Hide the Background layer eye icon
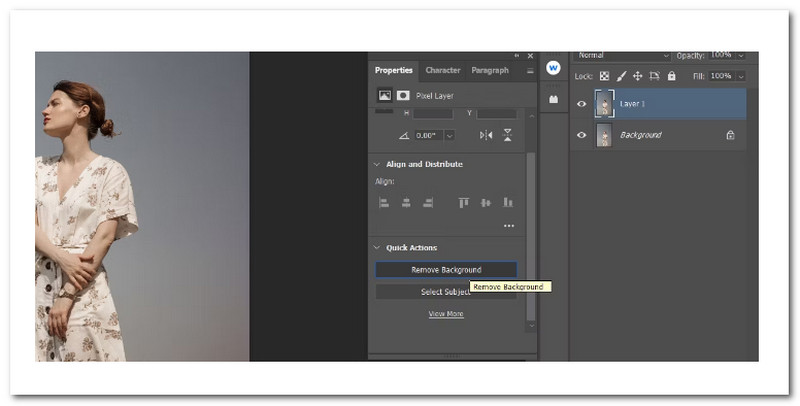 (581, 135)
